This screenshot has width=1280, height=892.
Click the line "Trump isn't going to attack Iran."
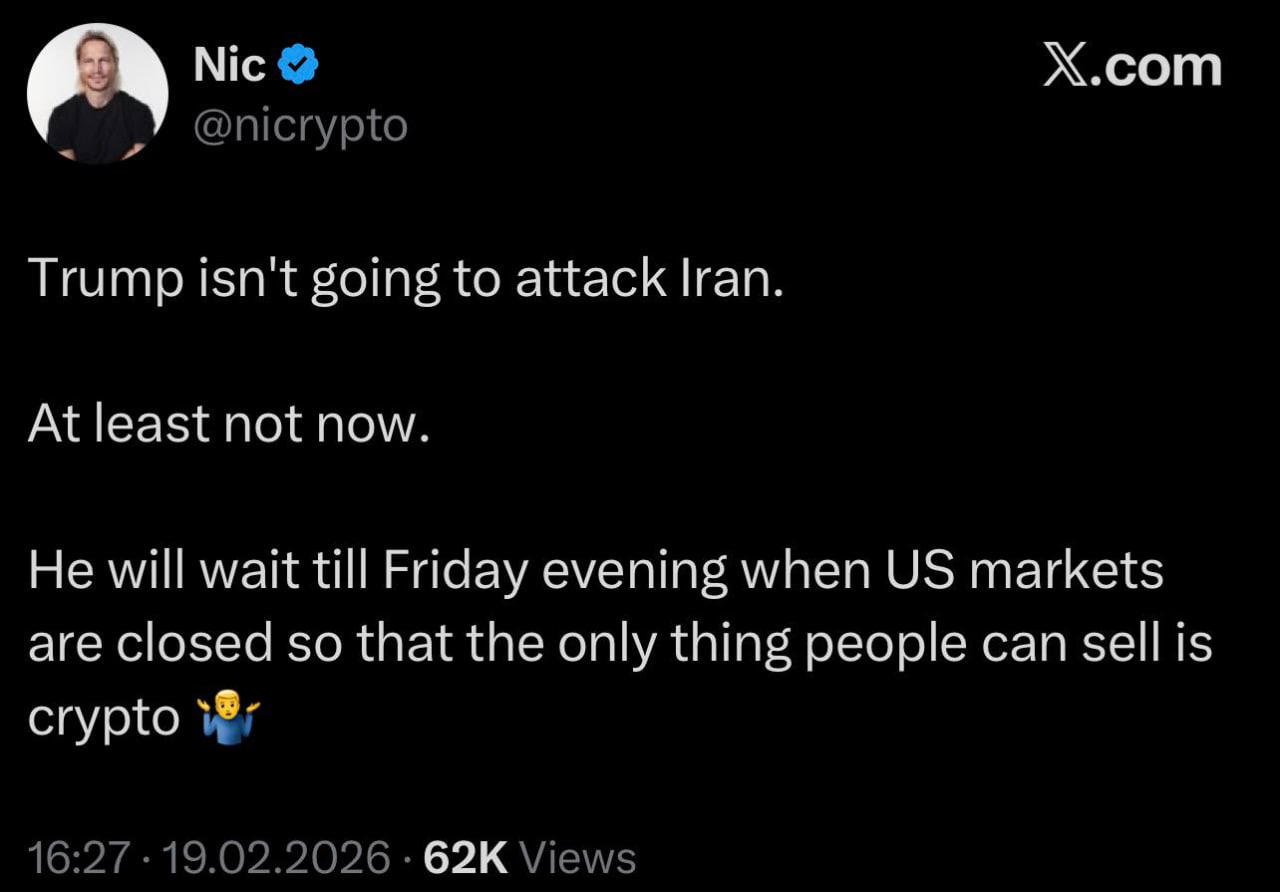click(x=403, y=281)
